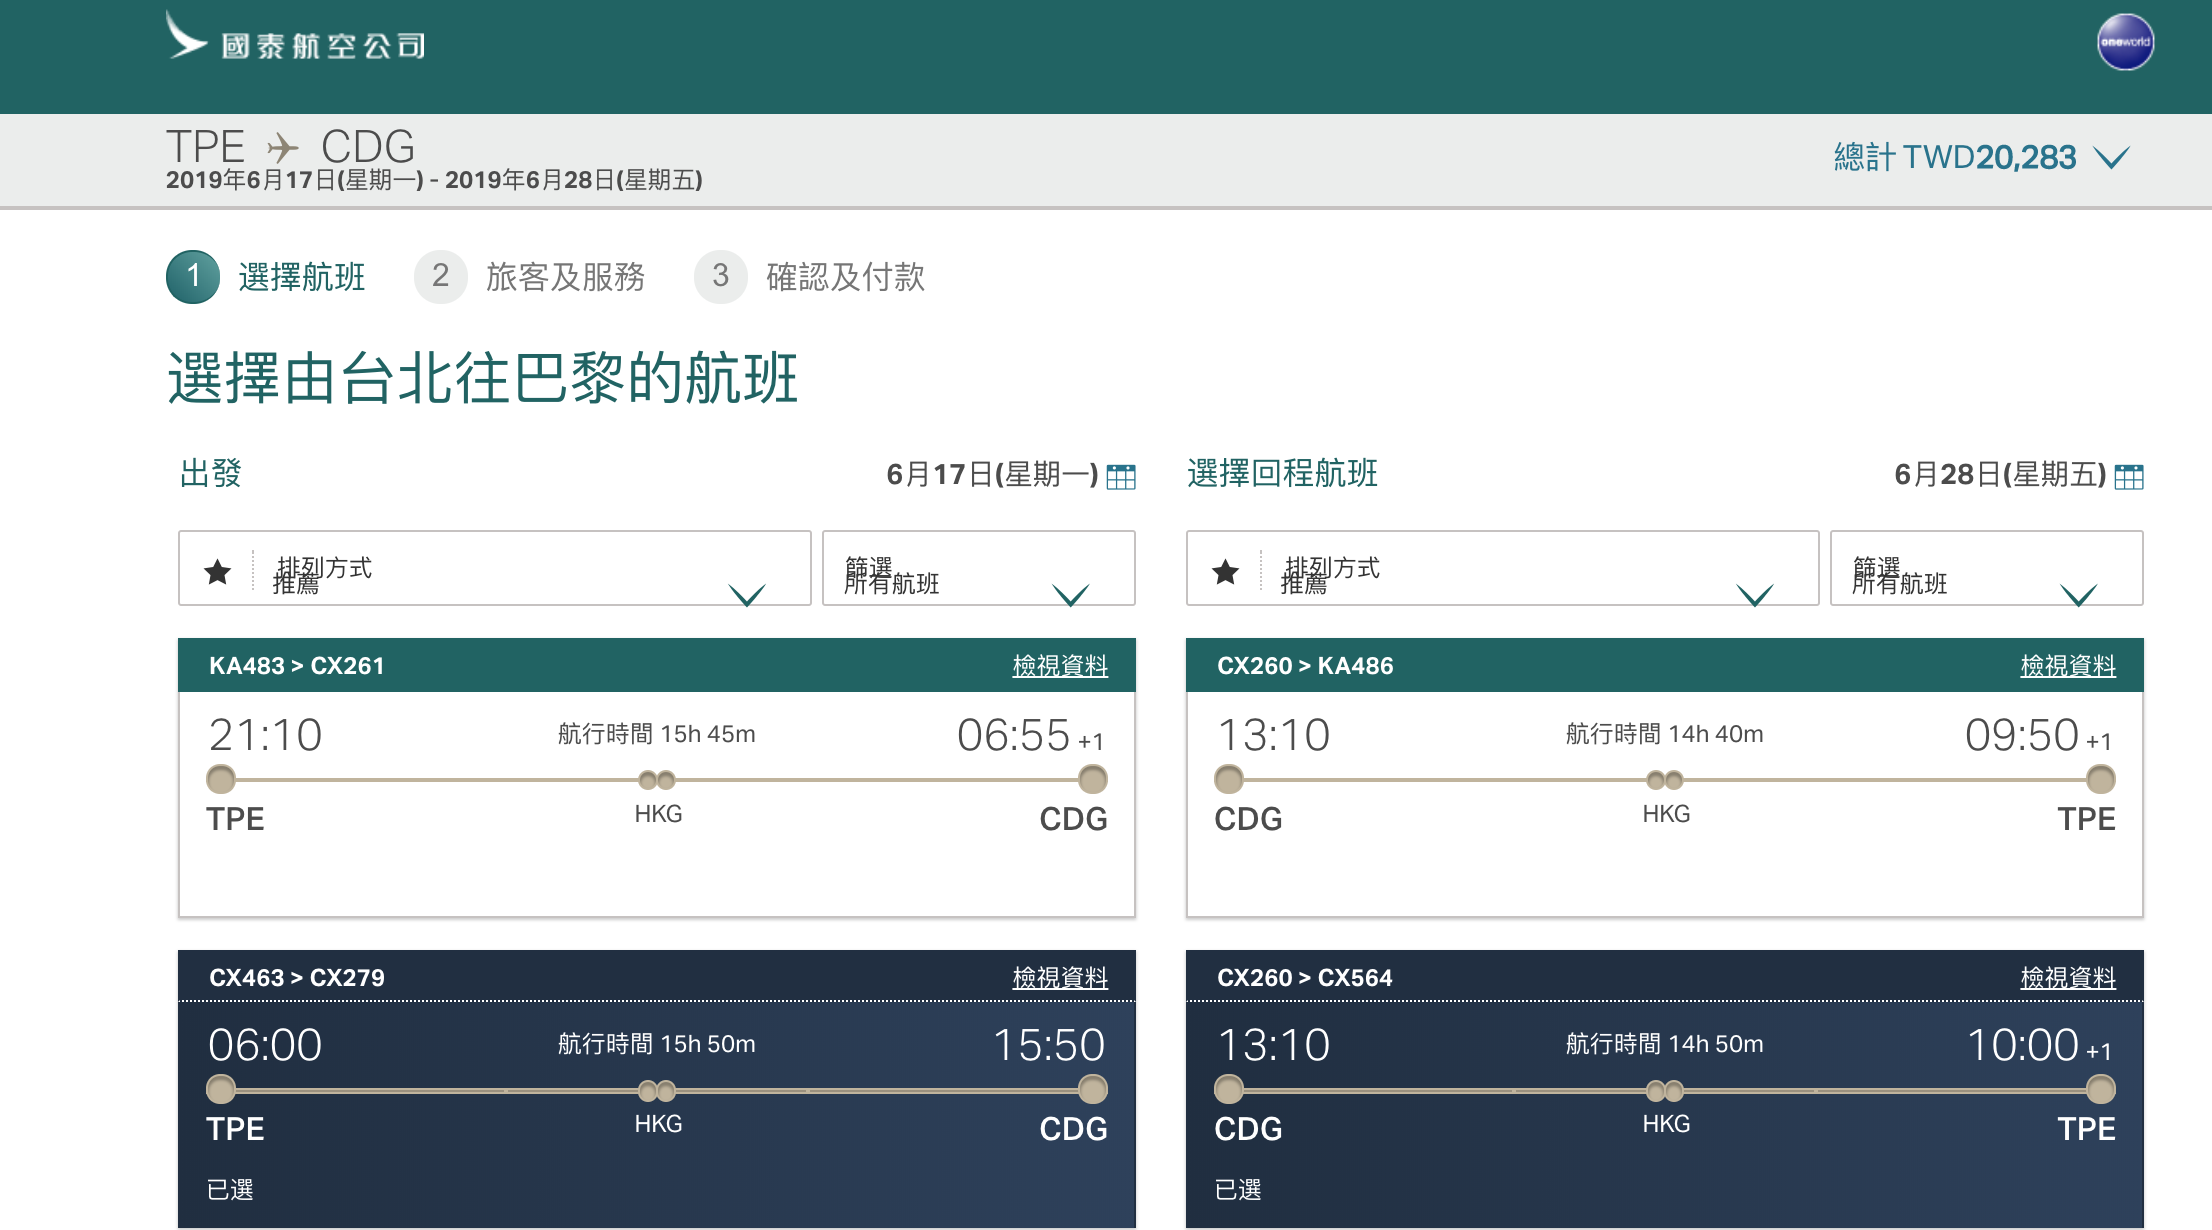Click arrival time 15:50 on CX463

[x=1049, y=1045]
